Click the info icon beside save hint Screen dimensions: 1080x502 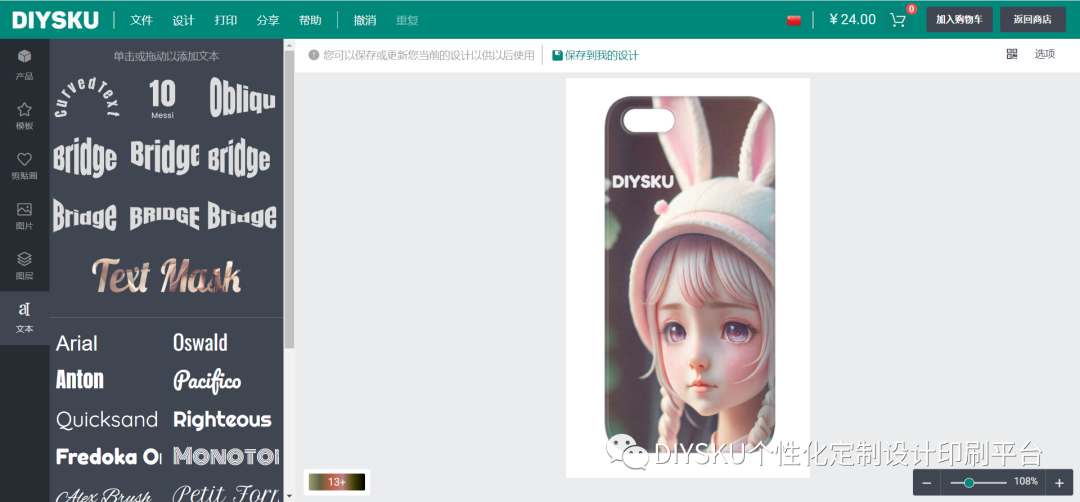coord(313,55)
